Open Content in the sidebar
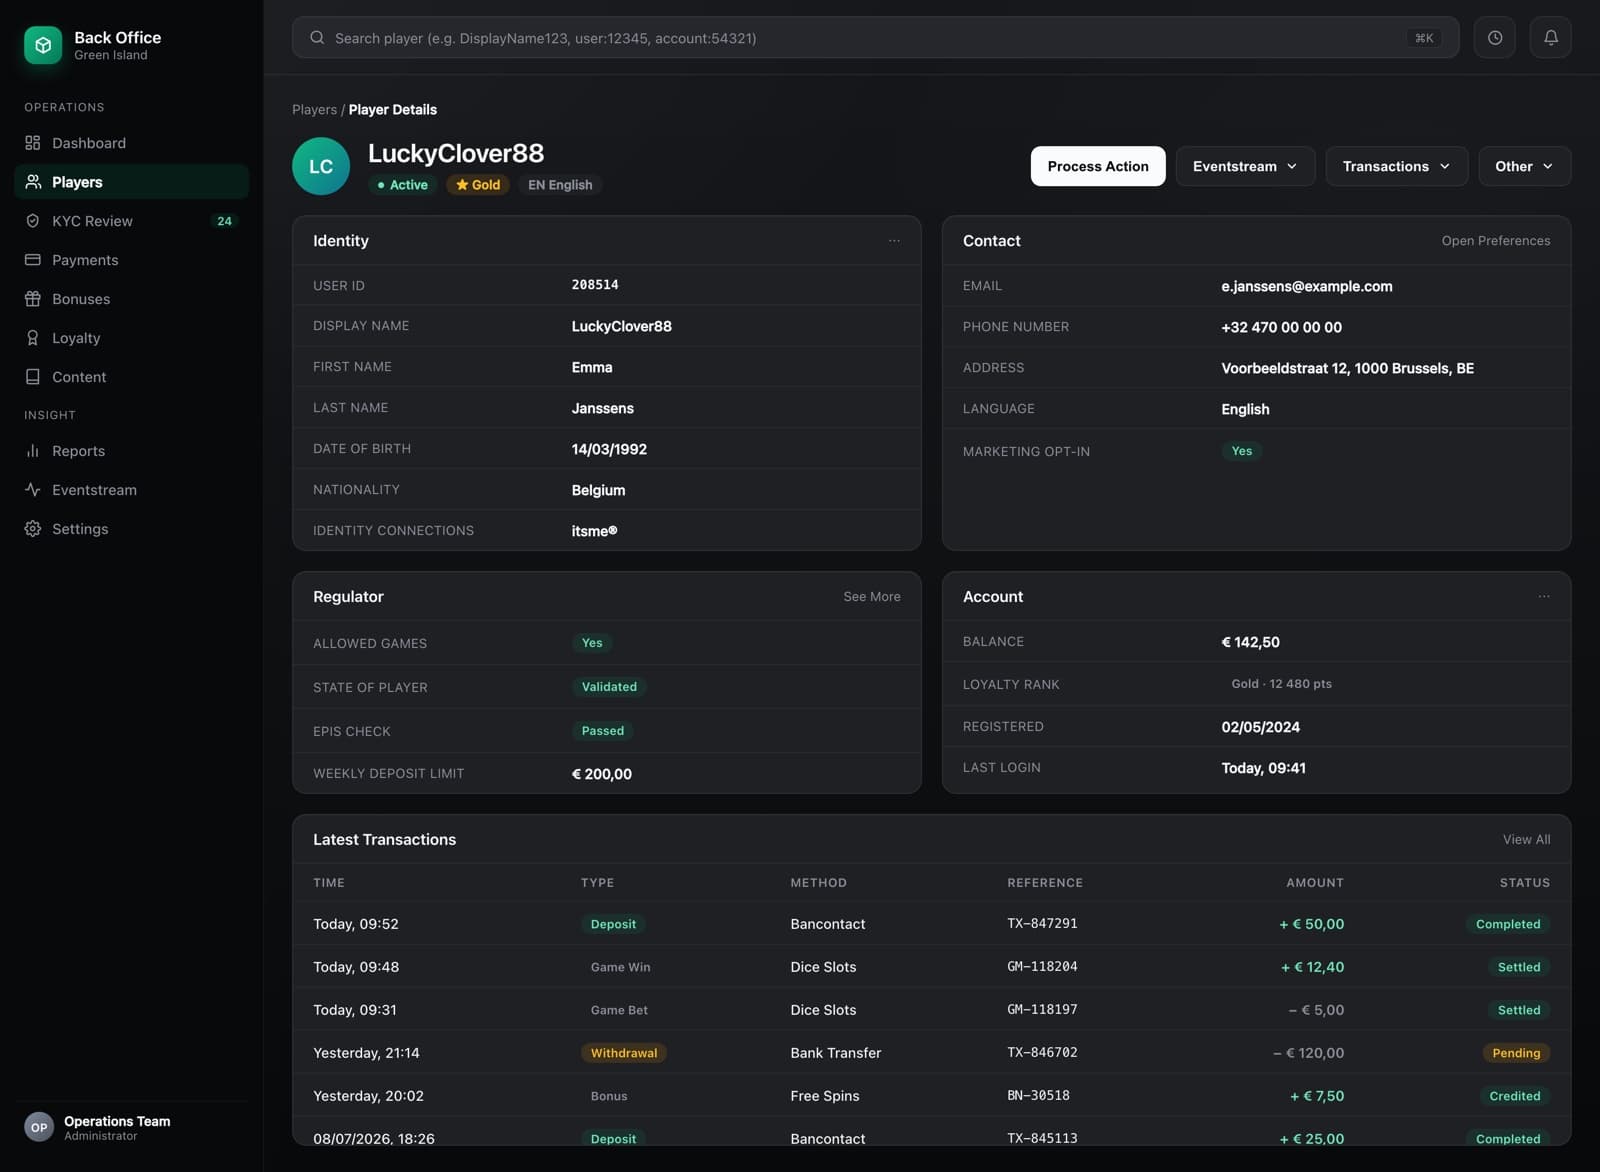The image size is (1600, 1172). 131,377
